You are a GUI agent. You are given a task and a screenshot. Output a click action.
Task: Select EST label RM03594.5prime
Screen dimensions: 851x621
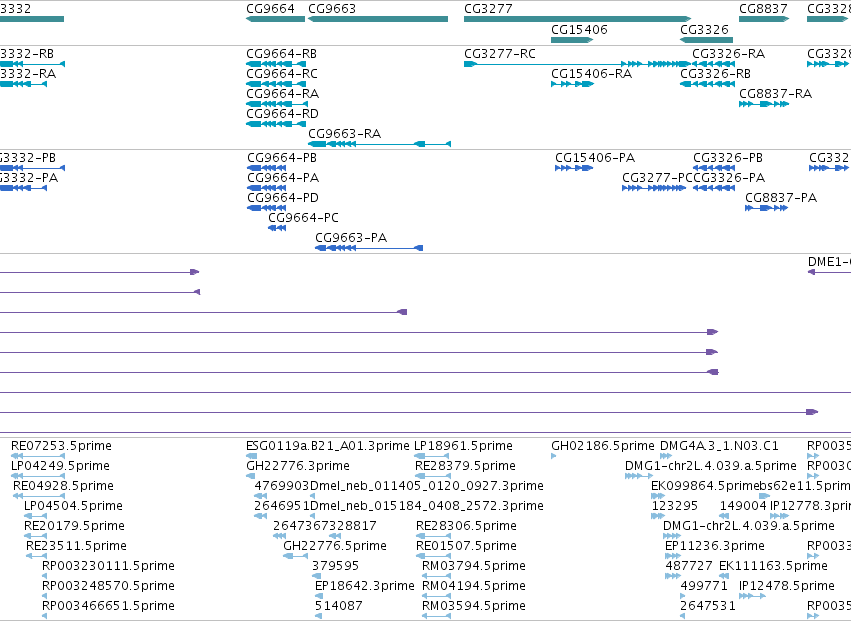(x=474, y=606)
